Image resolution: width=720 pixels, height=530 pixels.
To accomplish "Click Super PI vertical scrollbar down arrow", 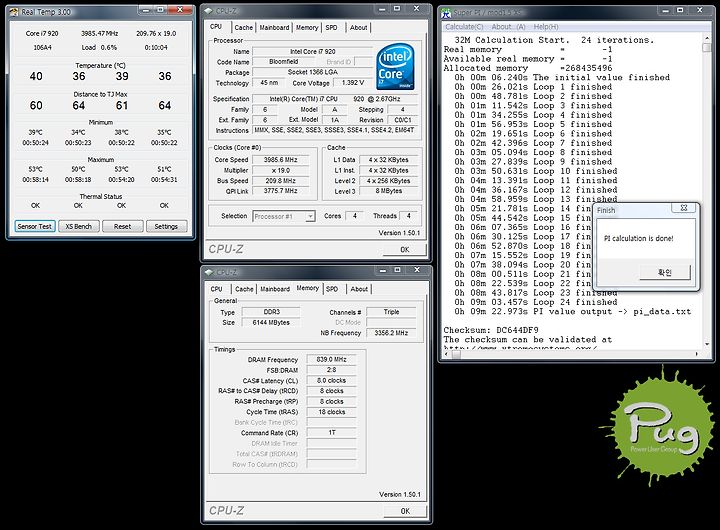I will (707, 344).
